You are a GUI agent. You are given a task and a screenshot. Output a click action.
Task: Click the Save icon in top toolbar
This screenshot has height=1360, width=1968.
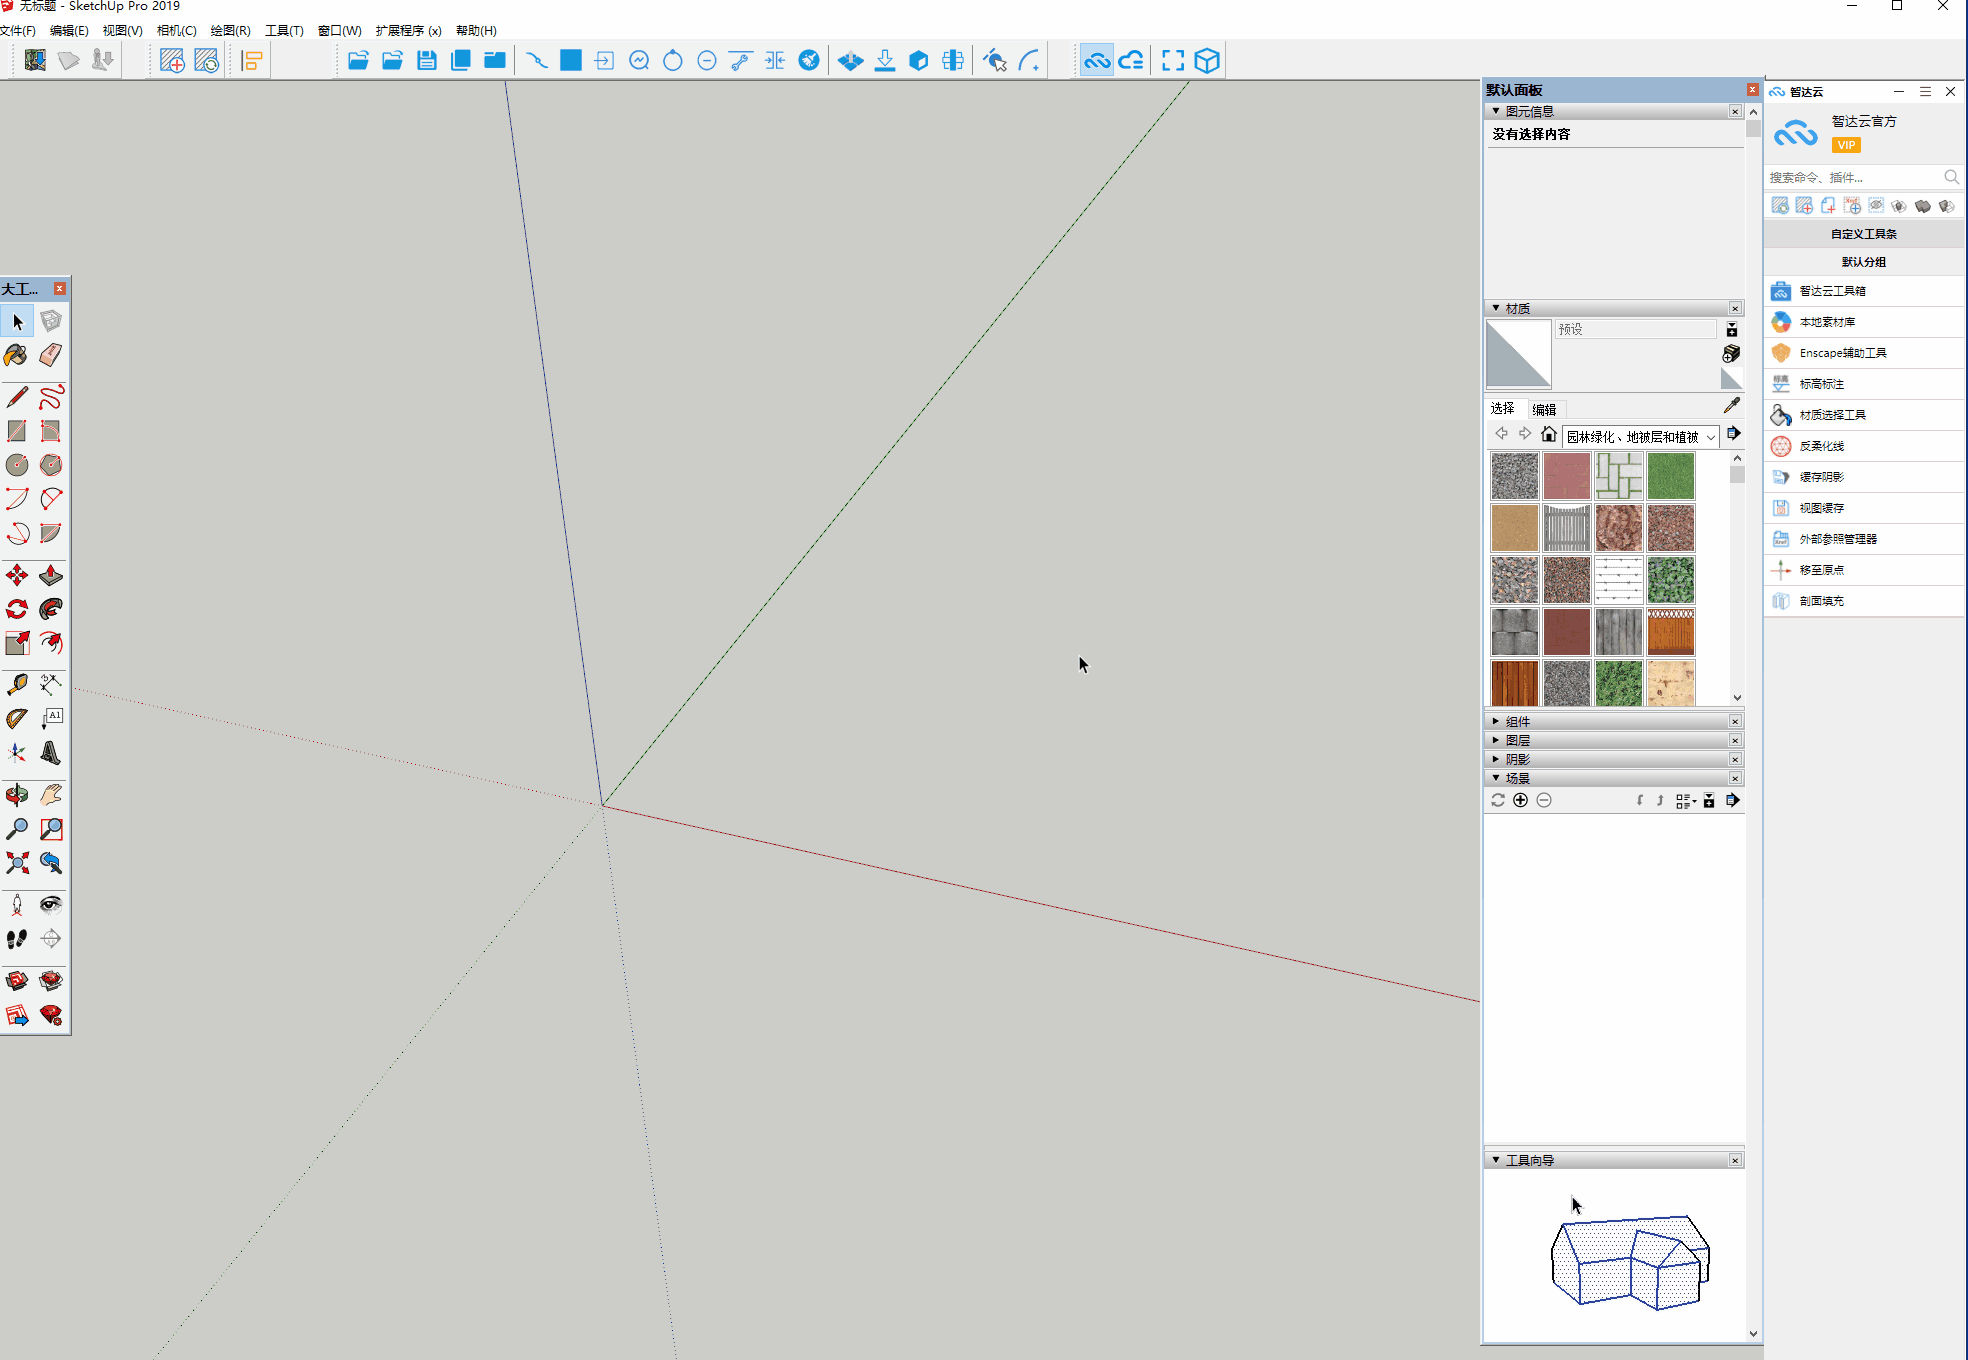(427, 61)
